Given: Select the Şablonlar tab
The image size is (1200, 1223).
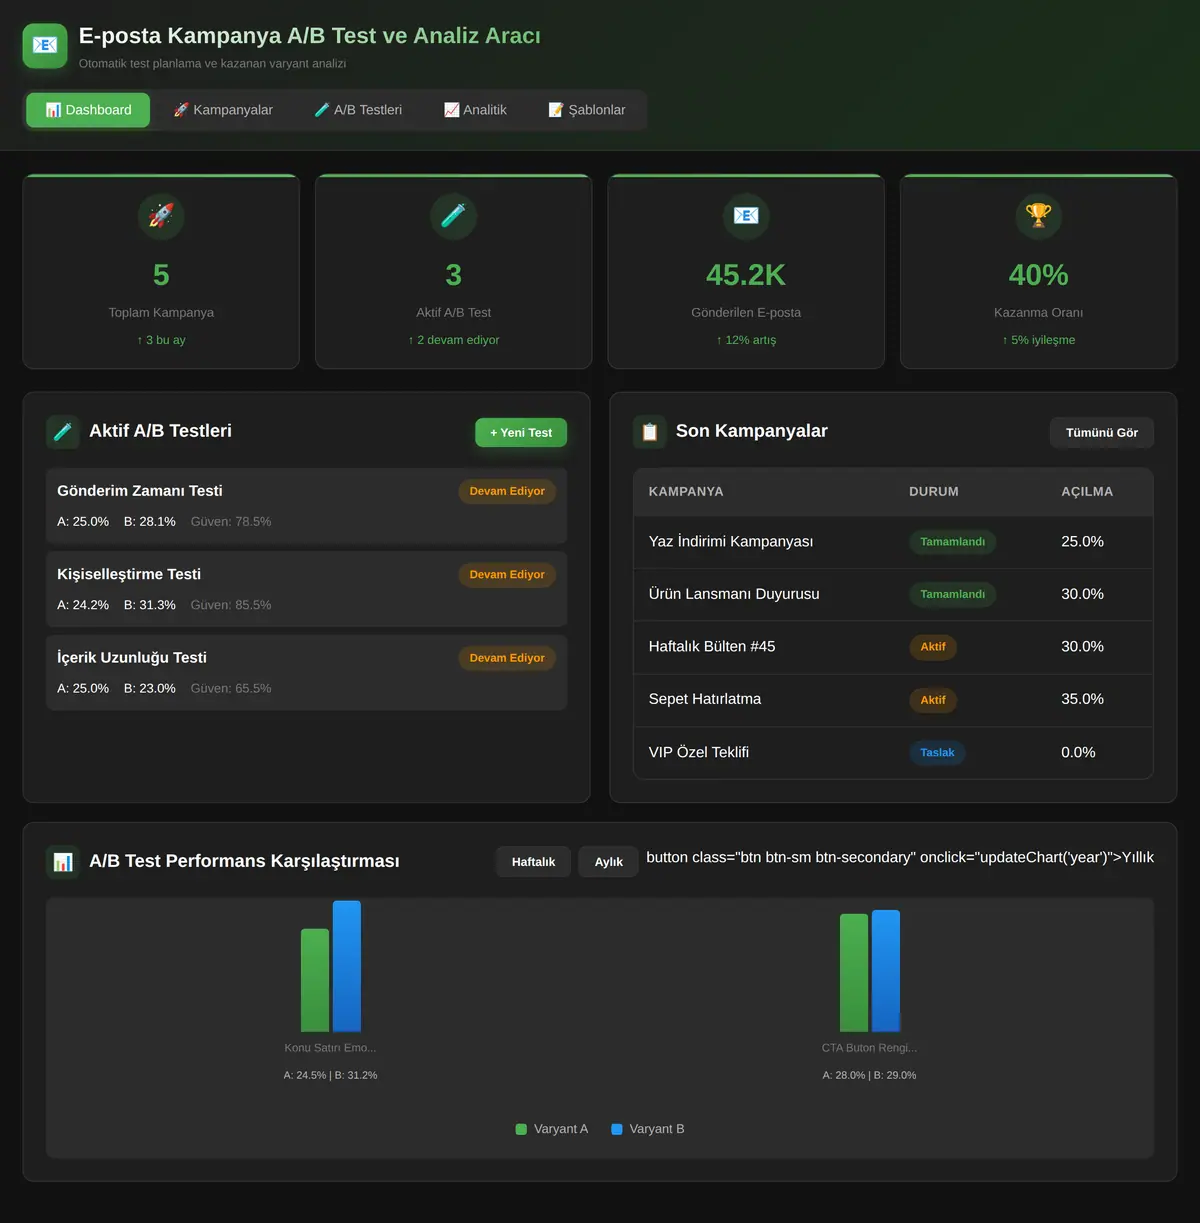Looking at the screenshot, I should click(587, 110).
